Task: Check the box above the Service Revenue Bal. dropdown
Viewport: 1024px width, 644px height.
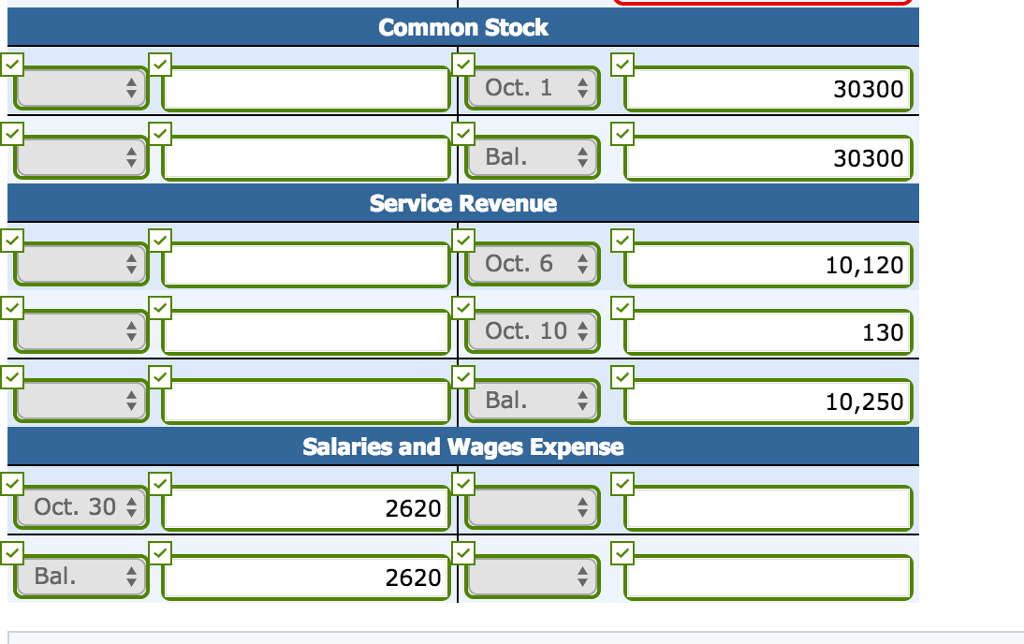Action: click(x=463, y=376)
